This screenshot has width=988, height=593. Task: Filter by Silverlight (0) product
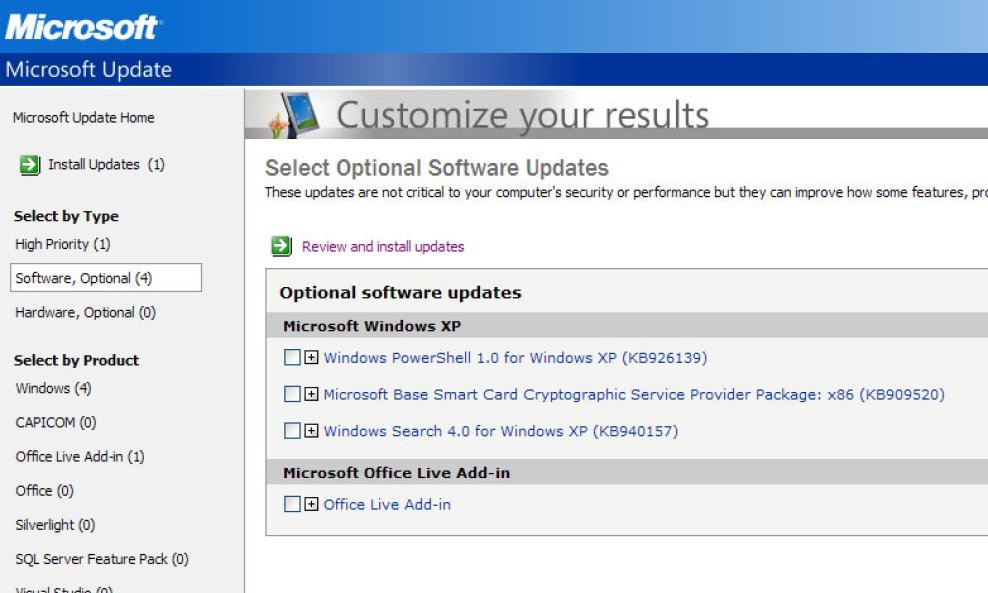click(55, 525)
